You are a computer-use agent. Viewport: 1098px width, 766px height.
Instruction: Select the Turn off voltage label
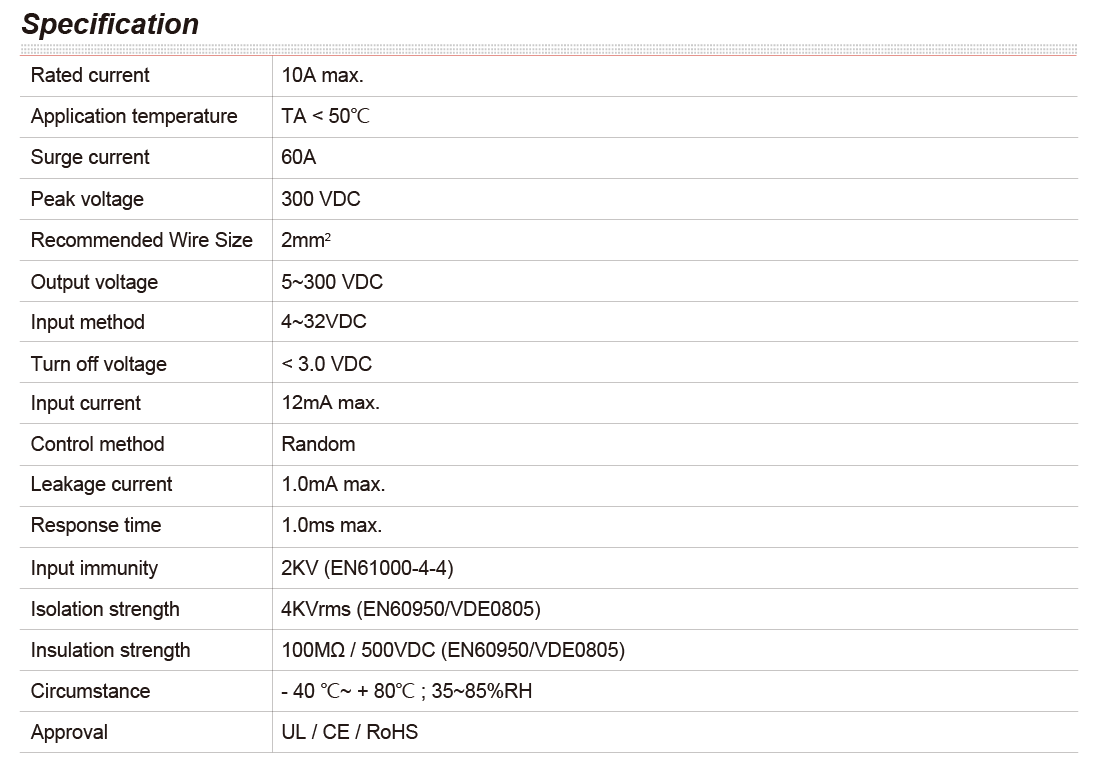(99, 364)
